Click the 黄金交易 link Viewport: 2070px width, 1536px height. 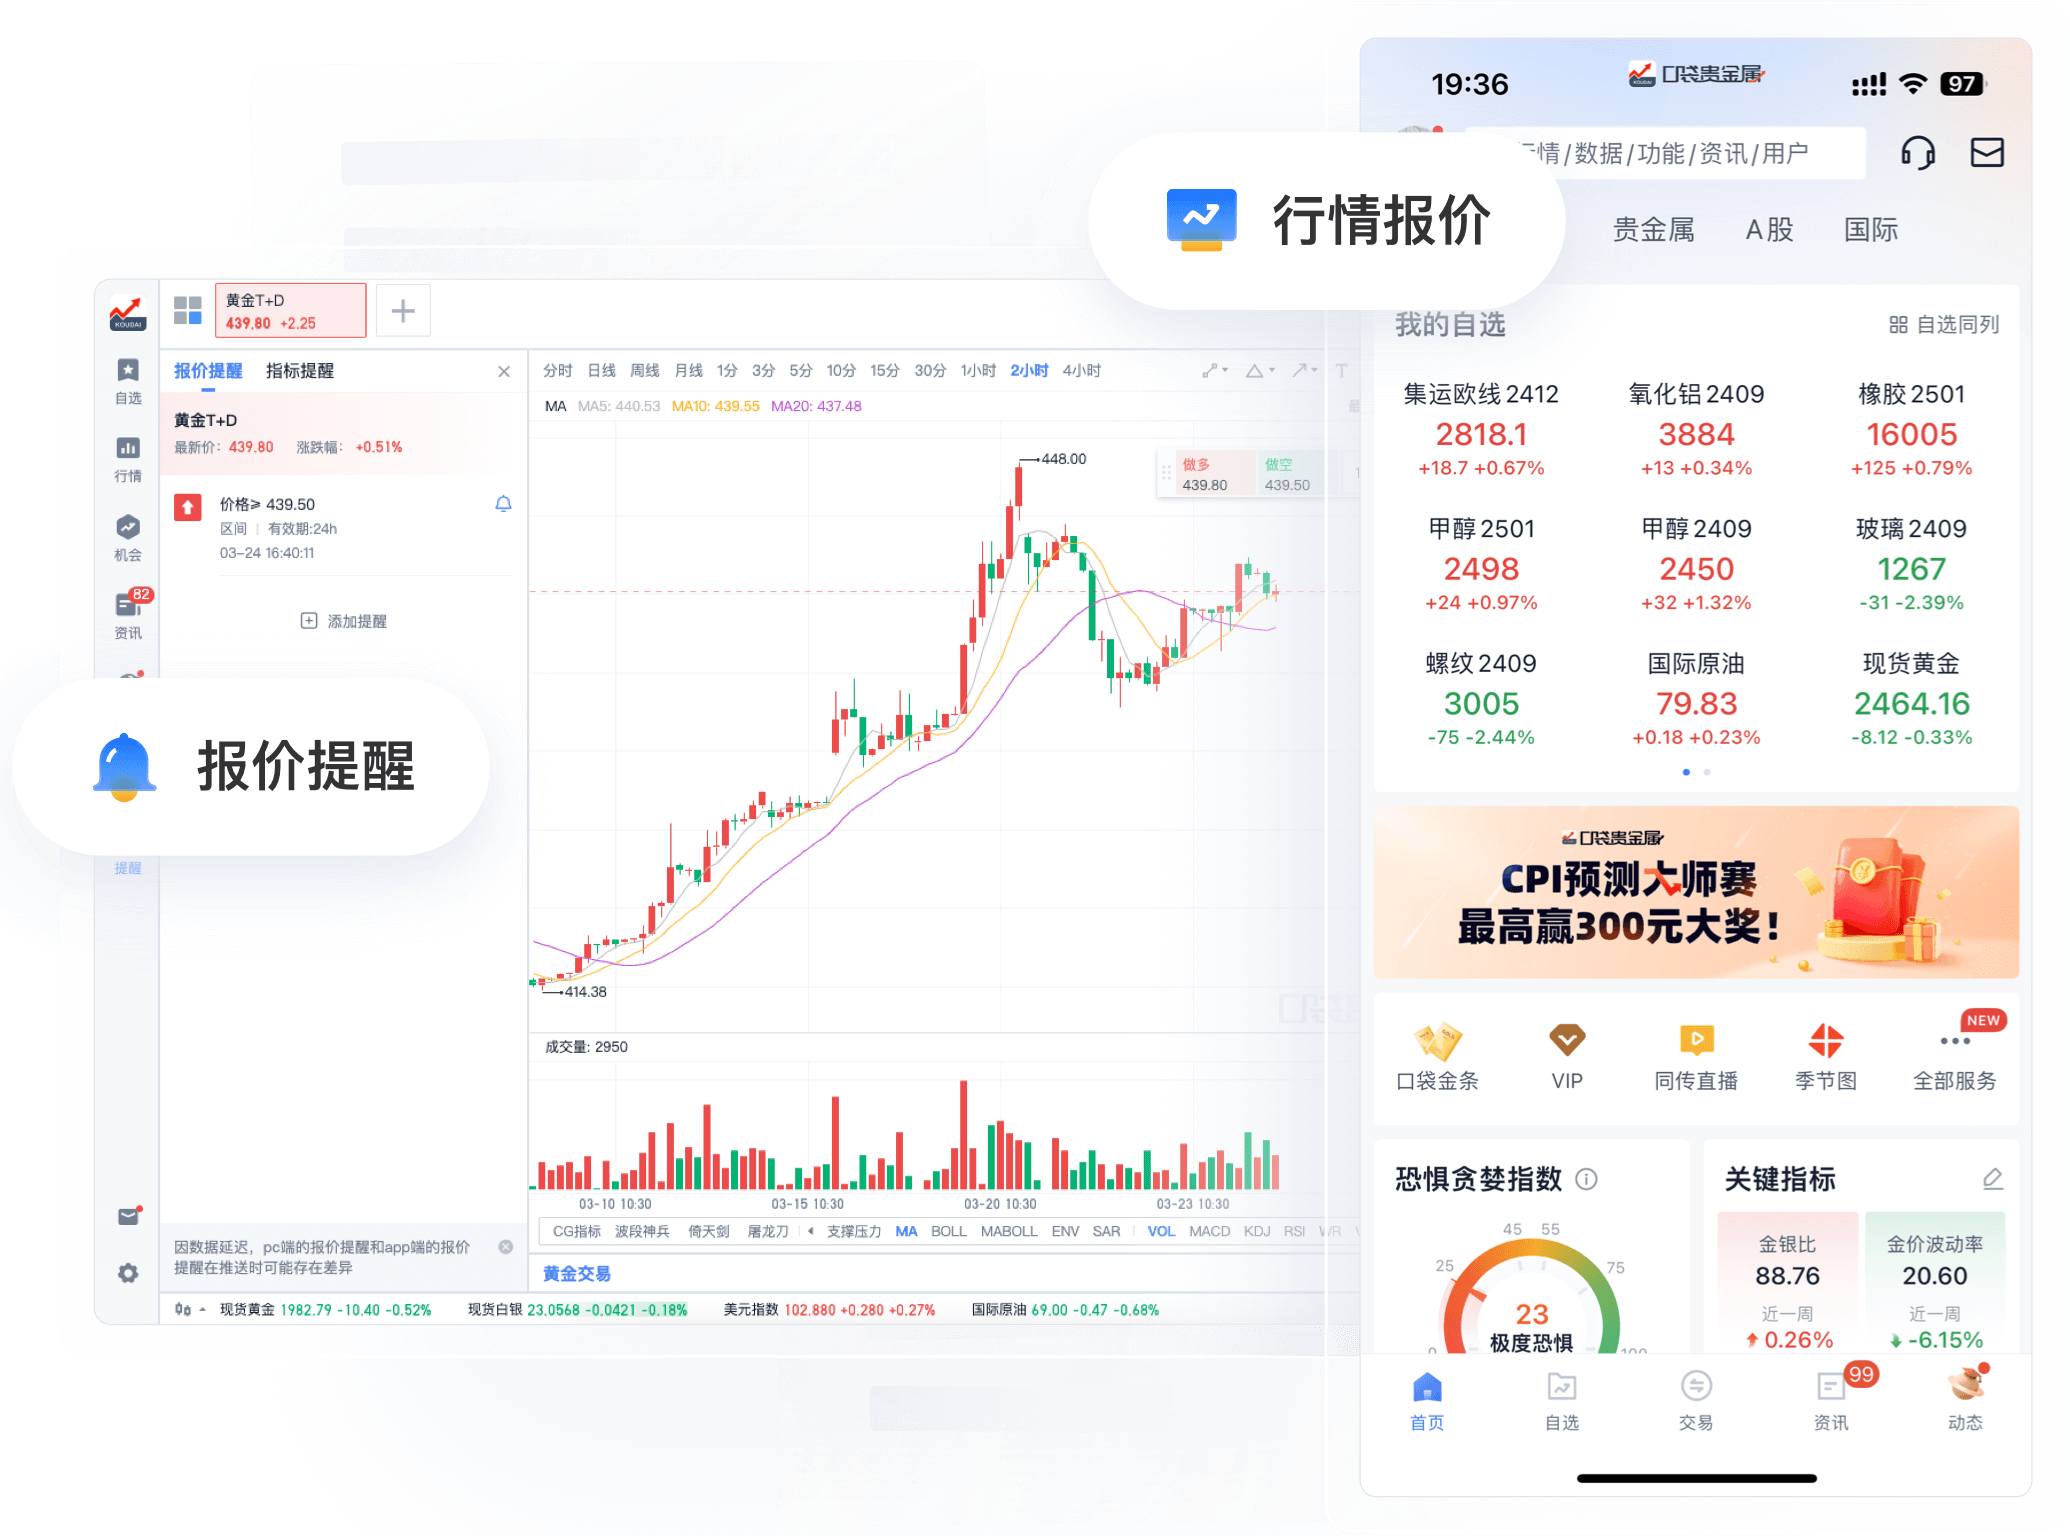pos(577,1273)
